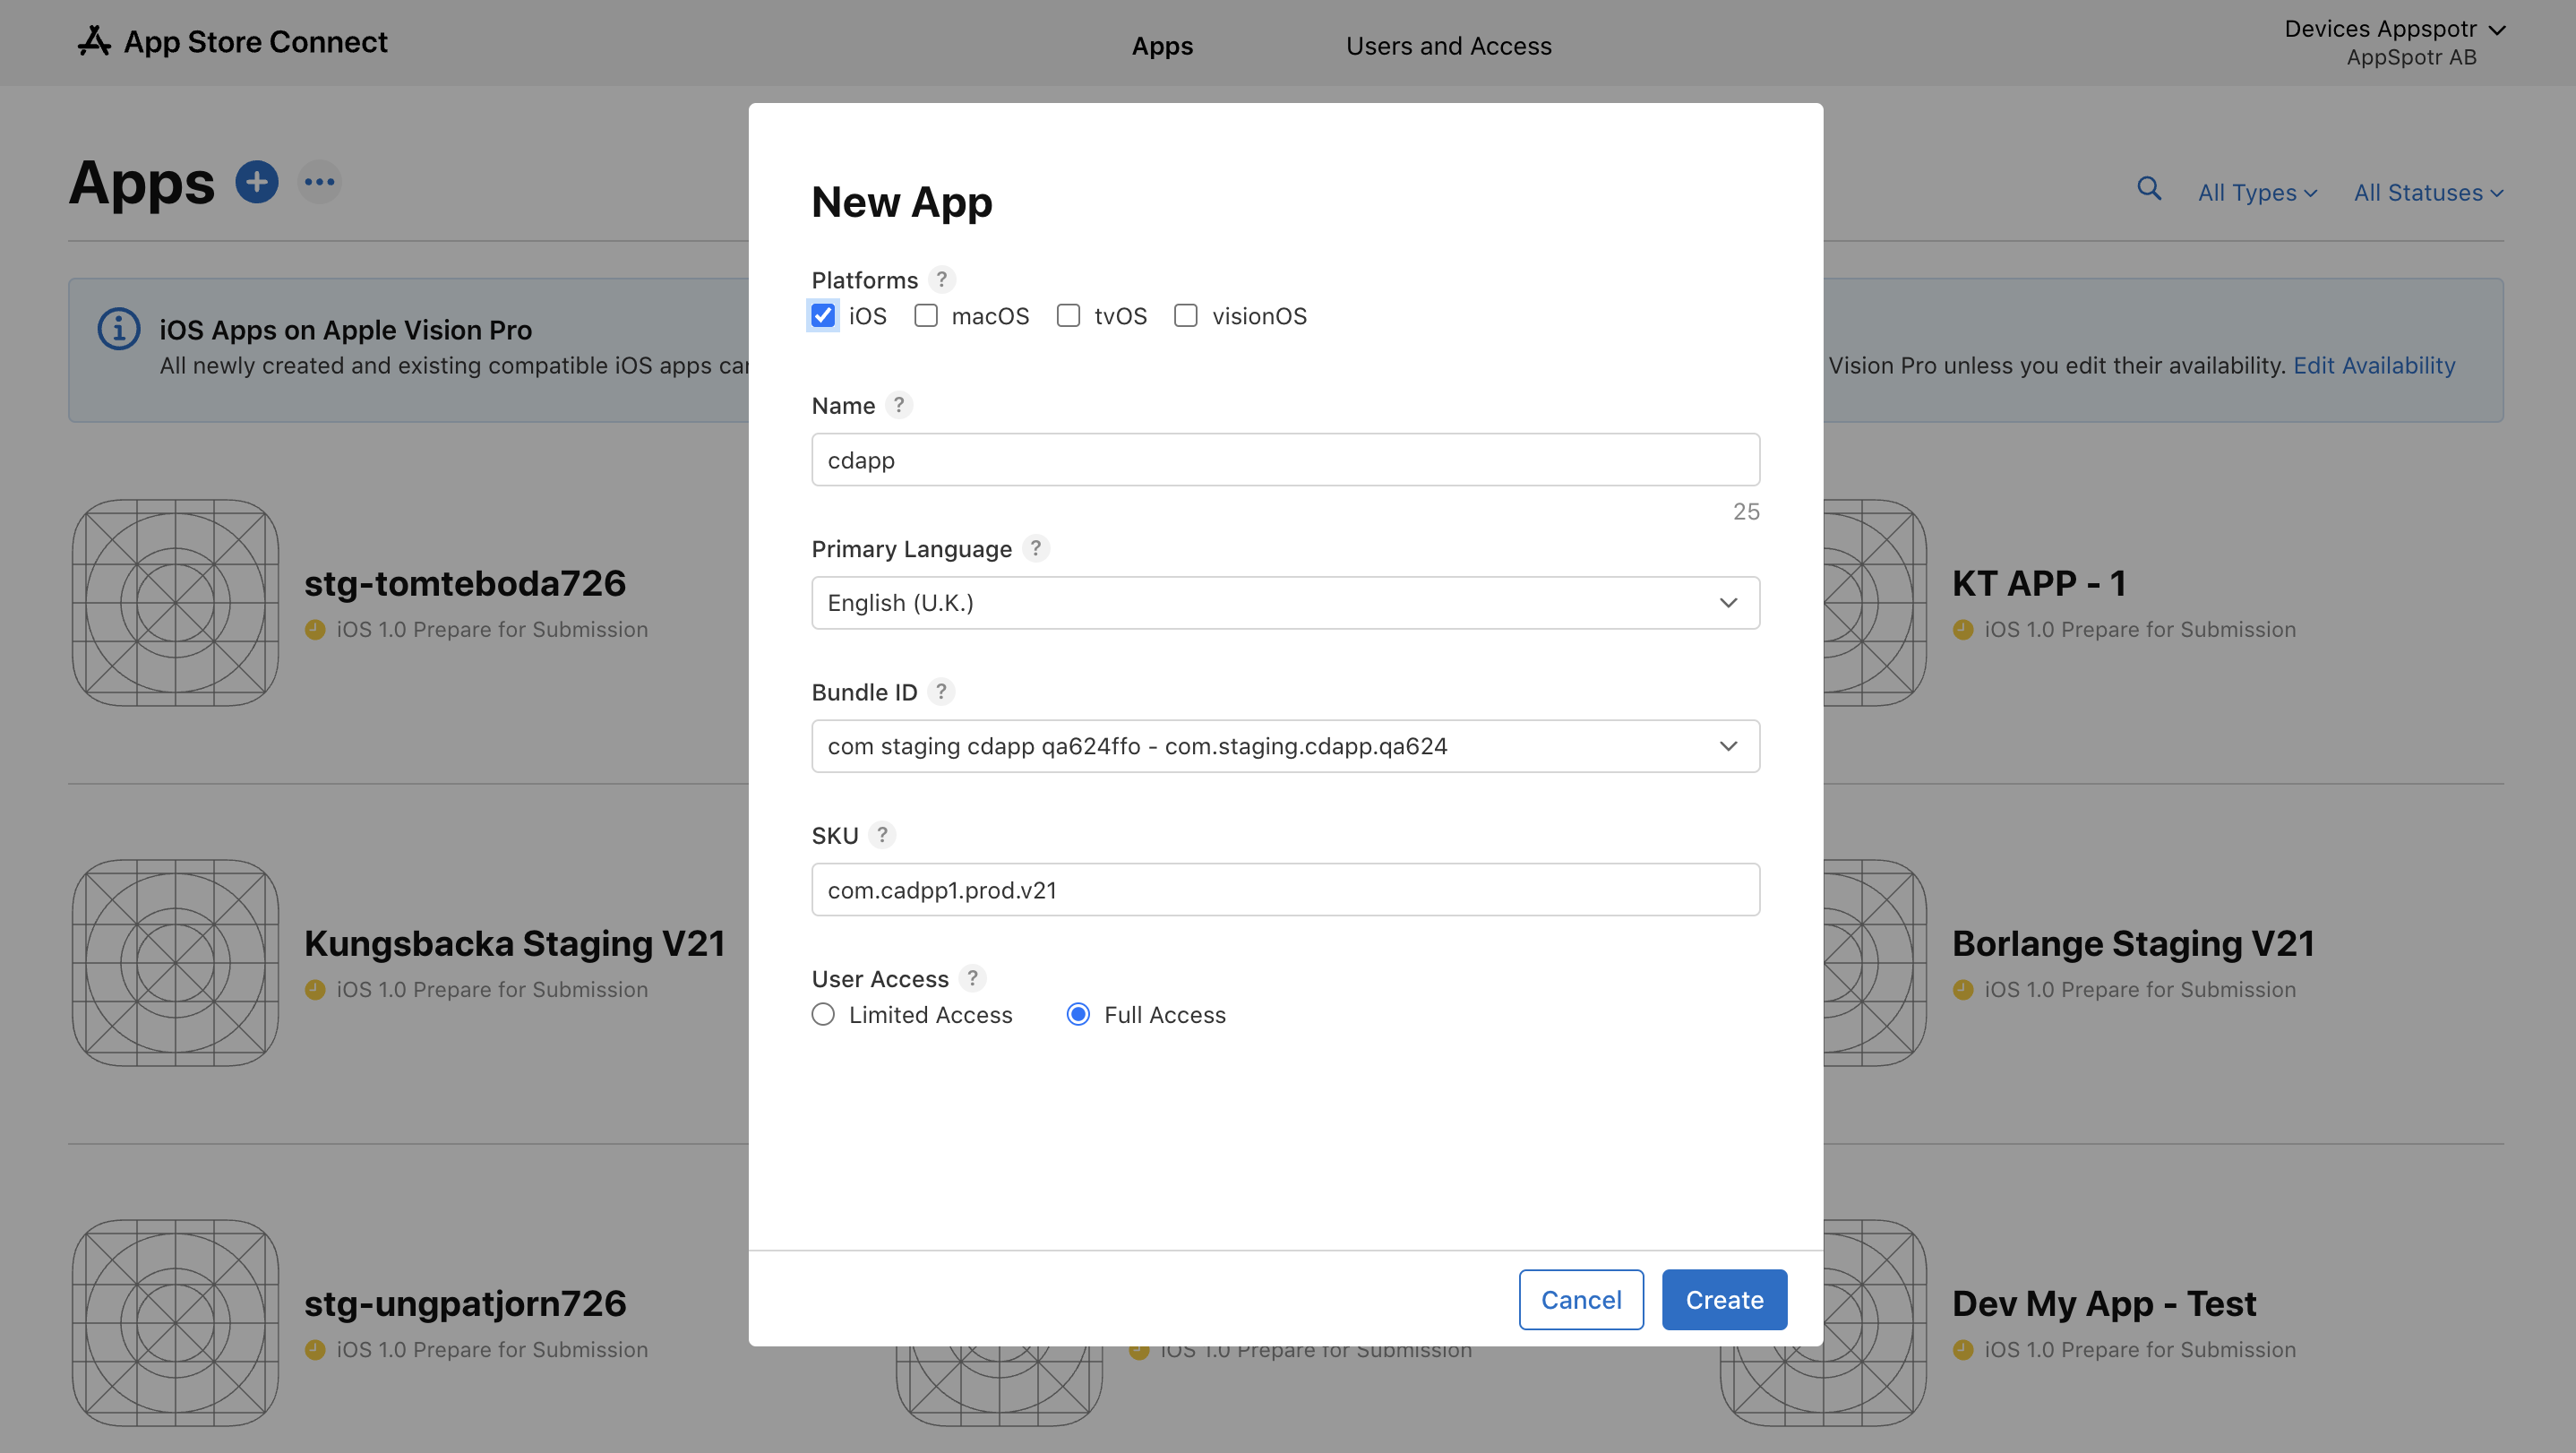This screenshot has height=1453, width=2576.
Task: Click the blue plus add app icon
Action: [x=257, y=182]
